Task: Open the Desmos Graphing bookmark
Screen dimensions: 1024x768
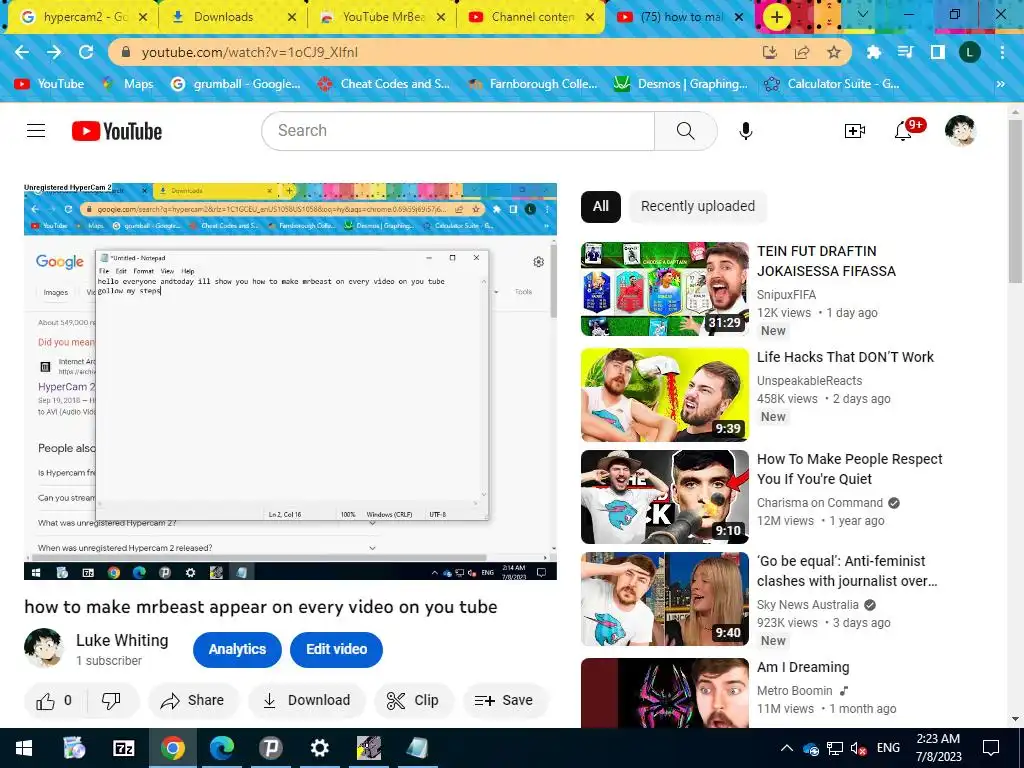Action: (681, 84)
